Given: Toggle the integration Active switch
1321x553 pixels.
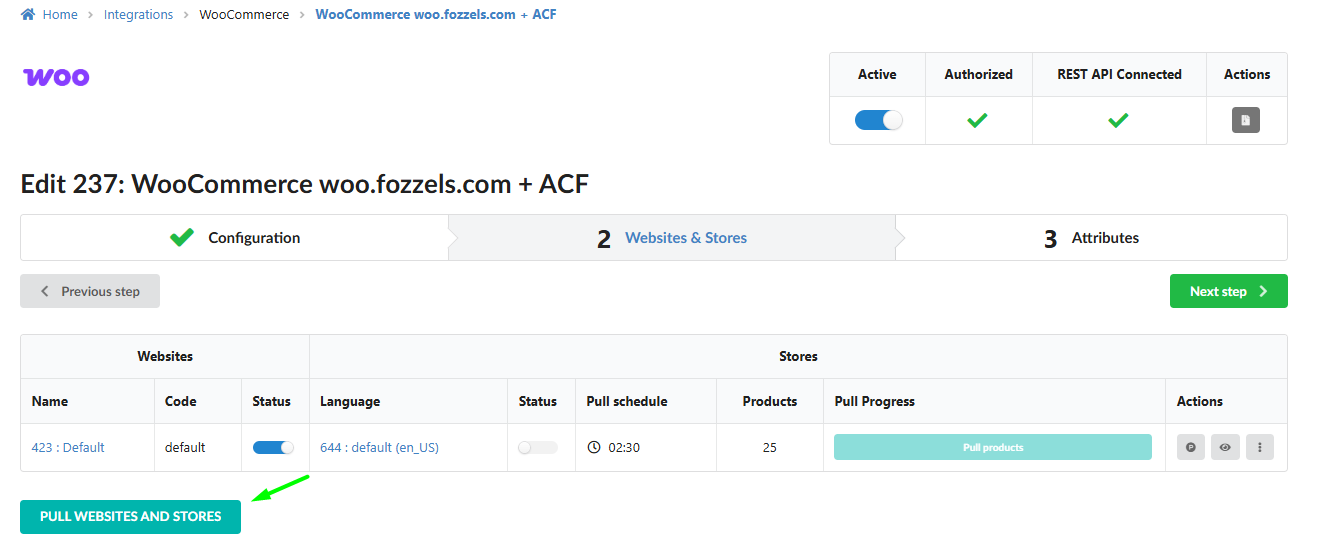Looking at the screenshot, I should (x=878, y=120).
